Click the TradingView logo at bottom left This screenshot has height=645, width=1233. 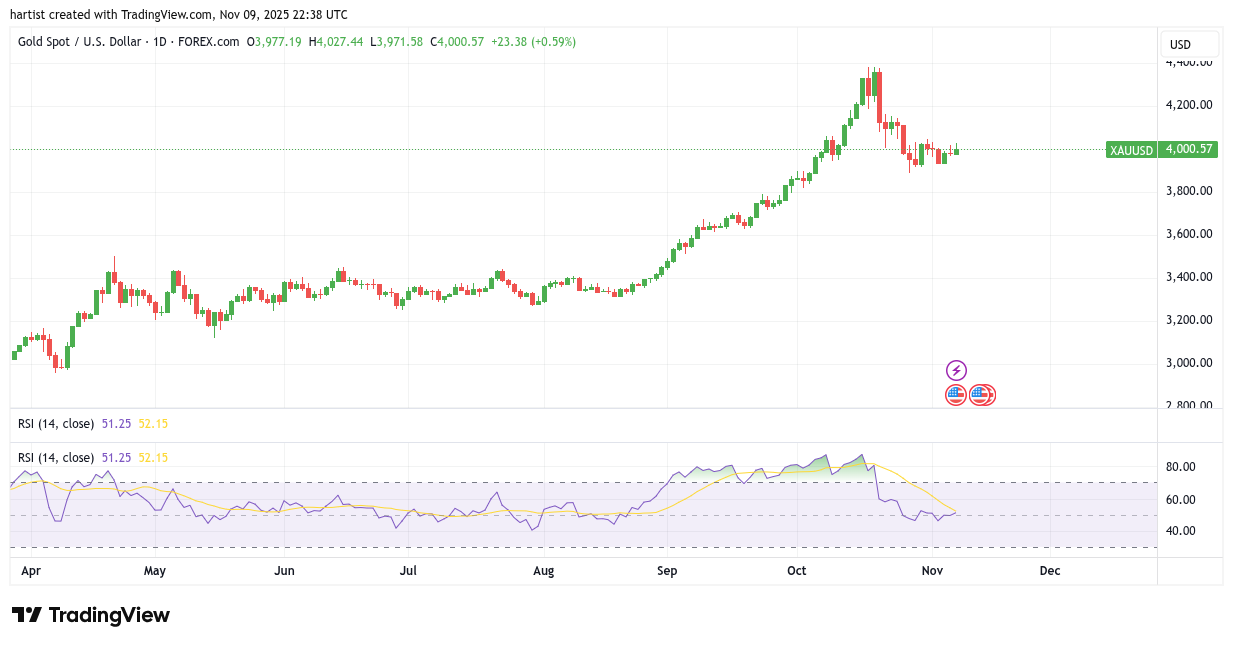[x=91, y=615]
